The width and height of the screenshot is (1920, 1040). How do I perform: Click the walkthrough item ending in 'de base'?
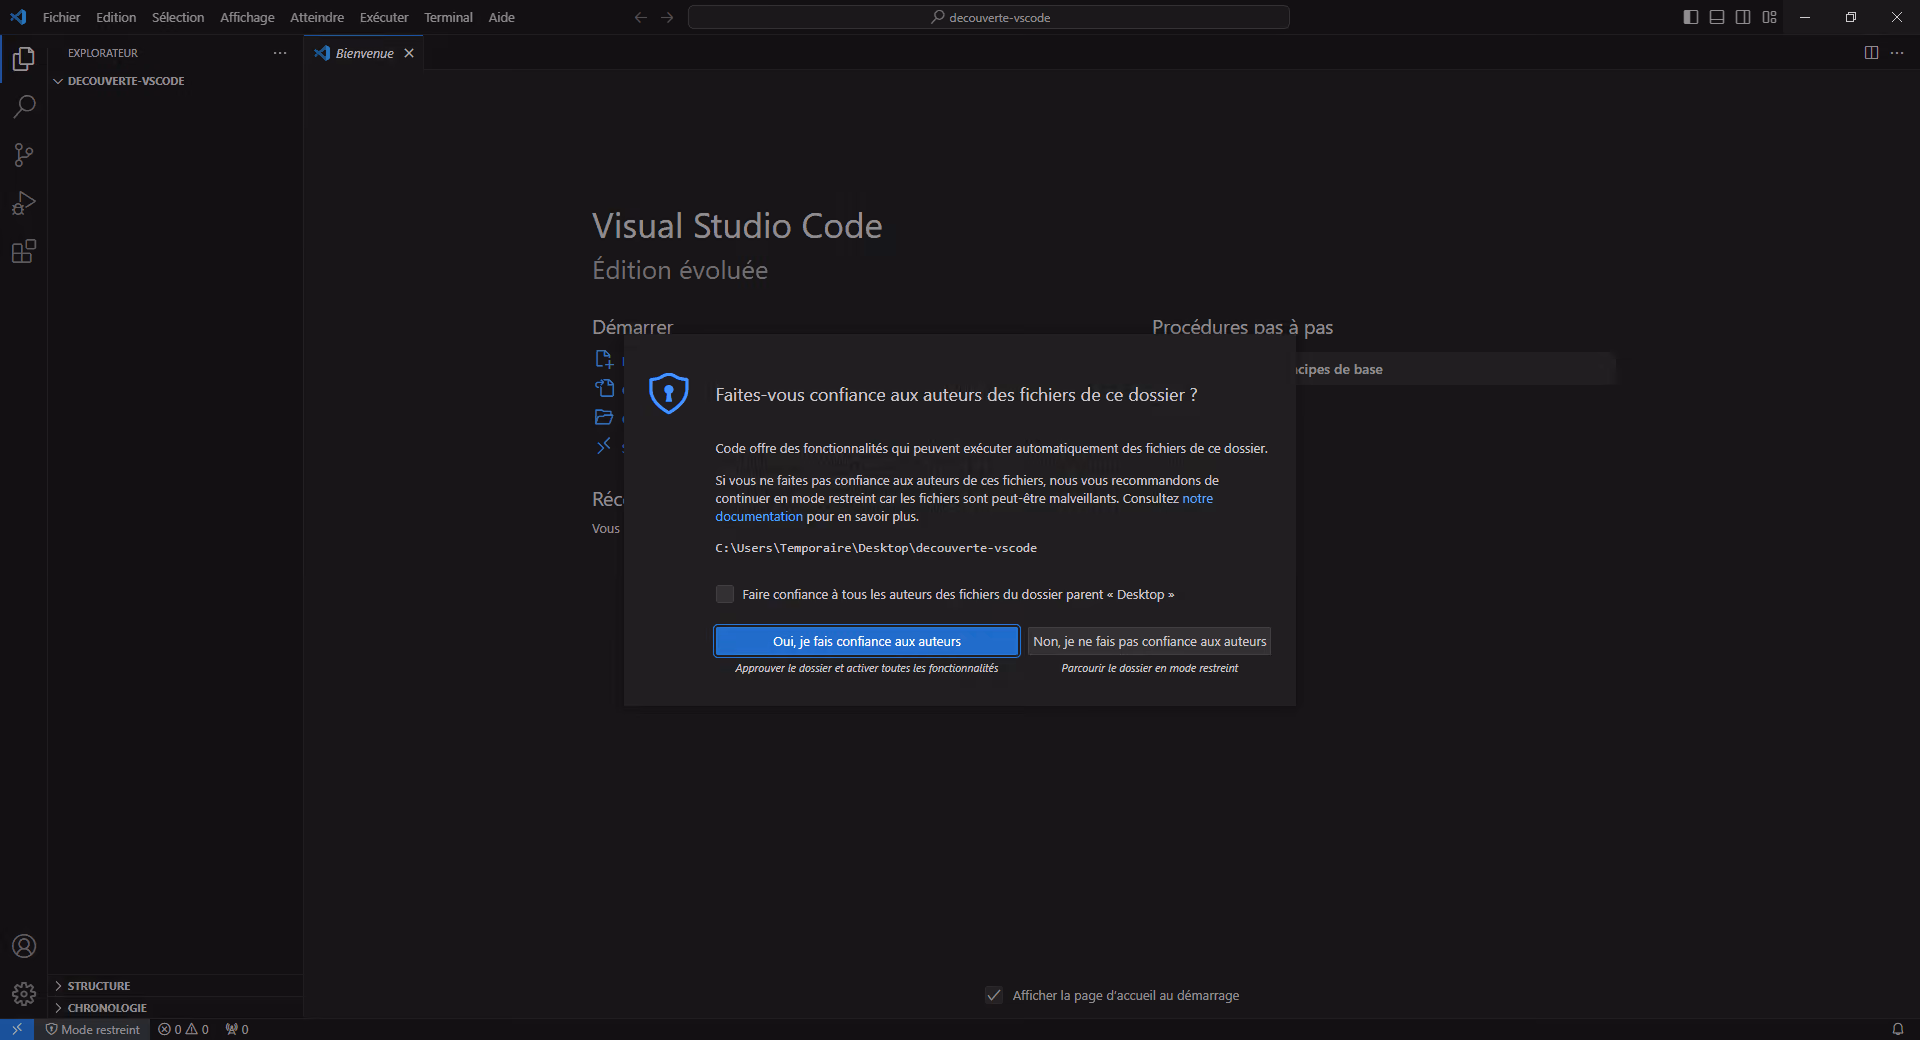click(x=1456, y=369)
